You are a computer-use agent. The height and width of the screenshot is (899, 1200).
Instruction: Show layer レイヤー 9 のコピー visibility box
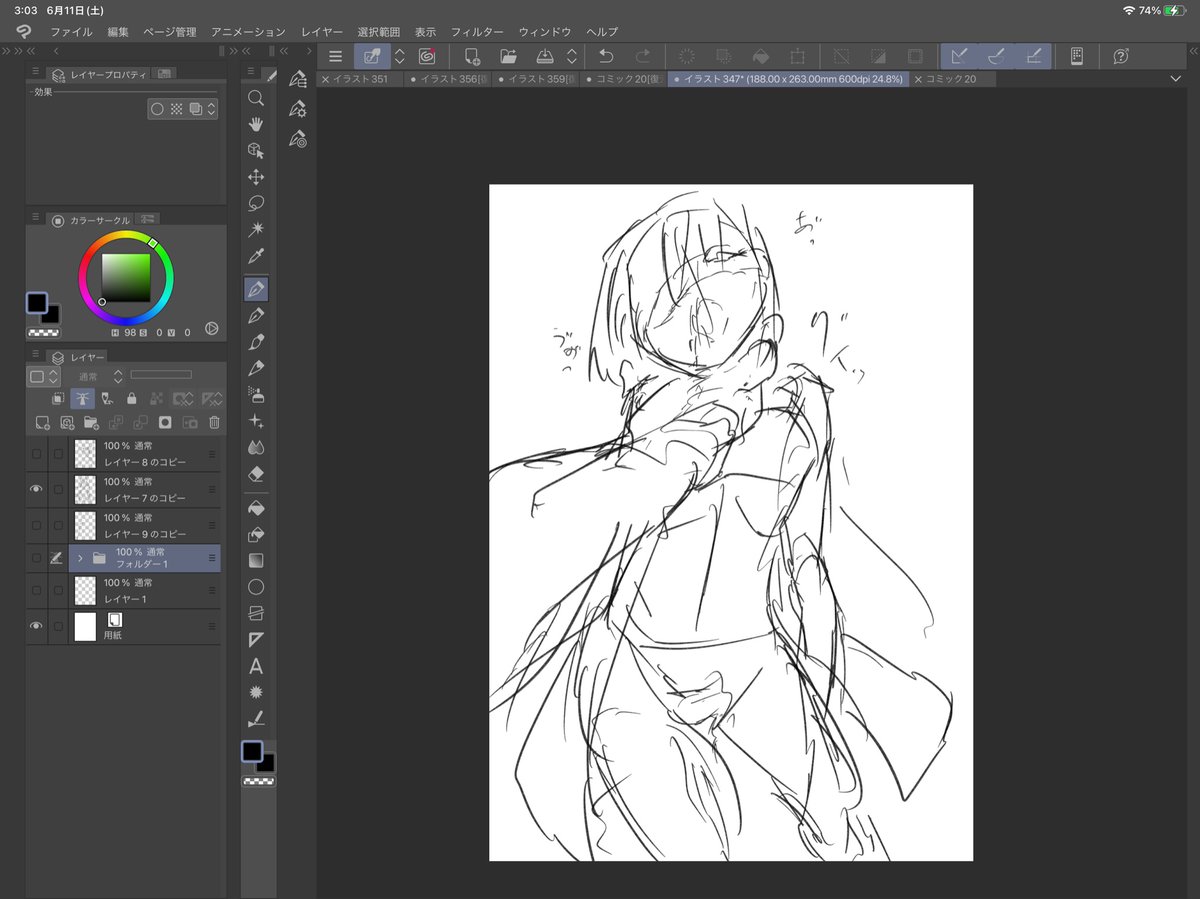click(x=37, y=526)
